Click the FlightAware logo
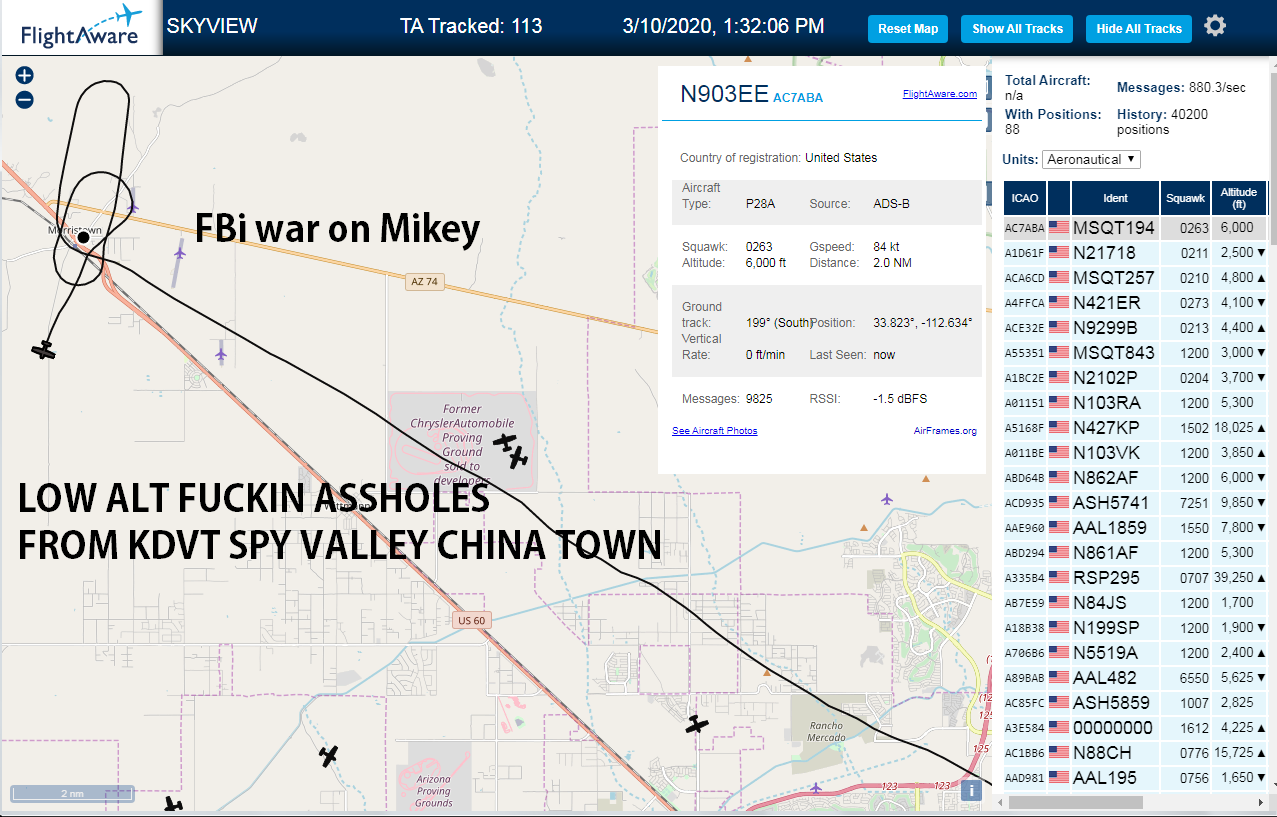Viewport: 1277px width, 817px height. (81, 27)
